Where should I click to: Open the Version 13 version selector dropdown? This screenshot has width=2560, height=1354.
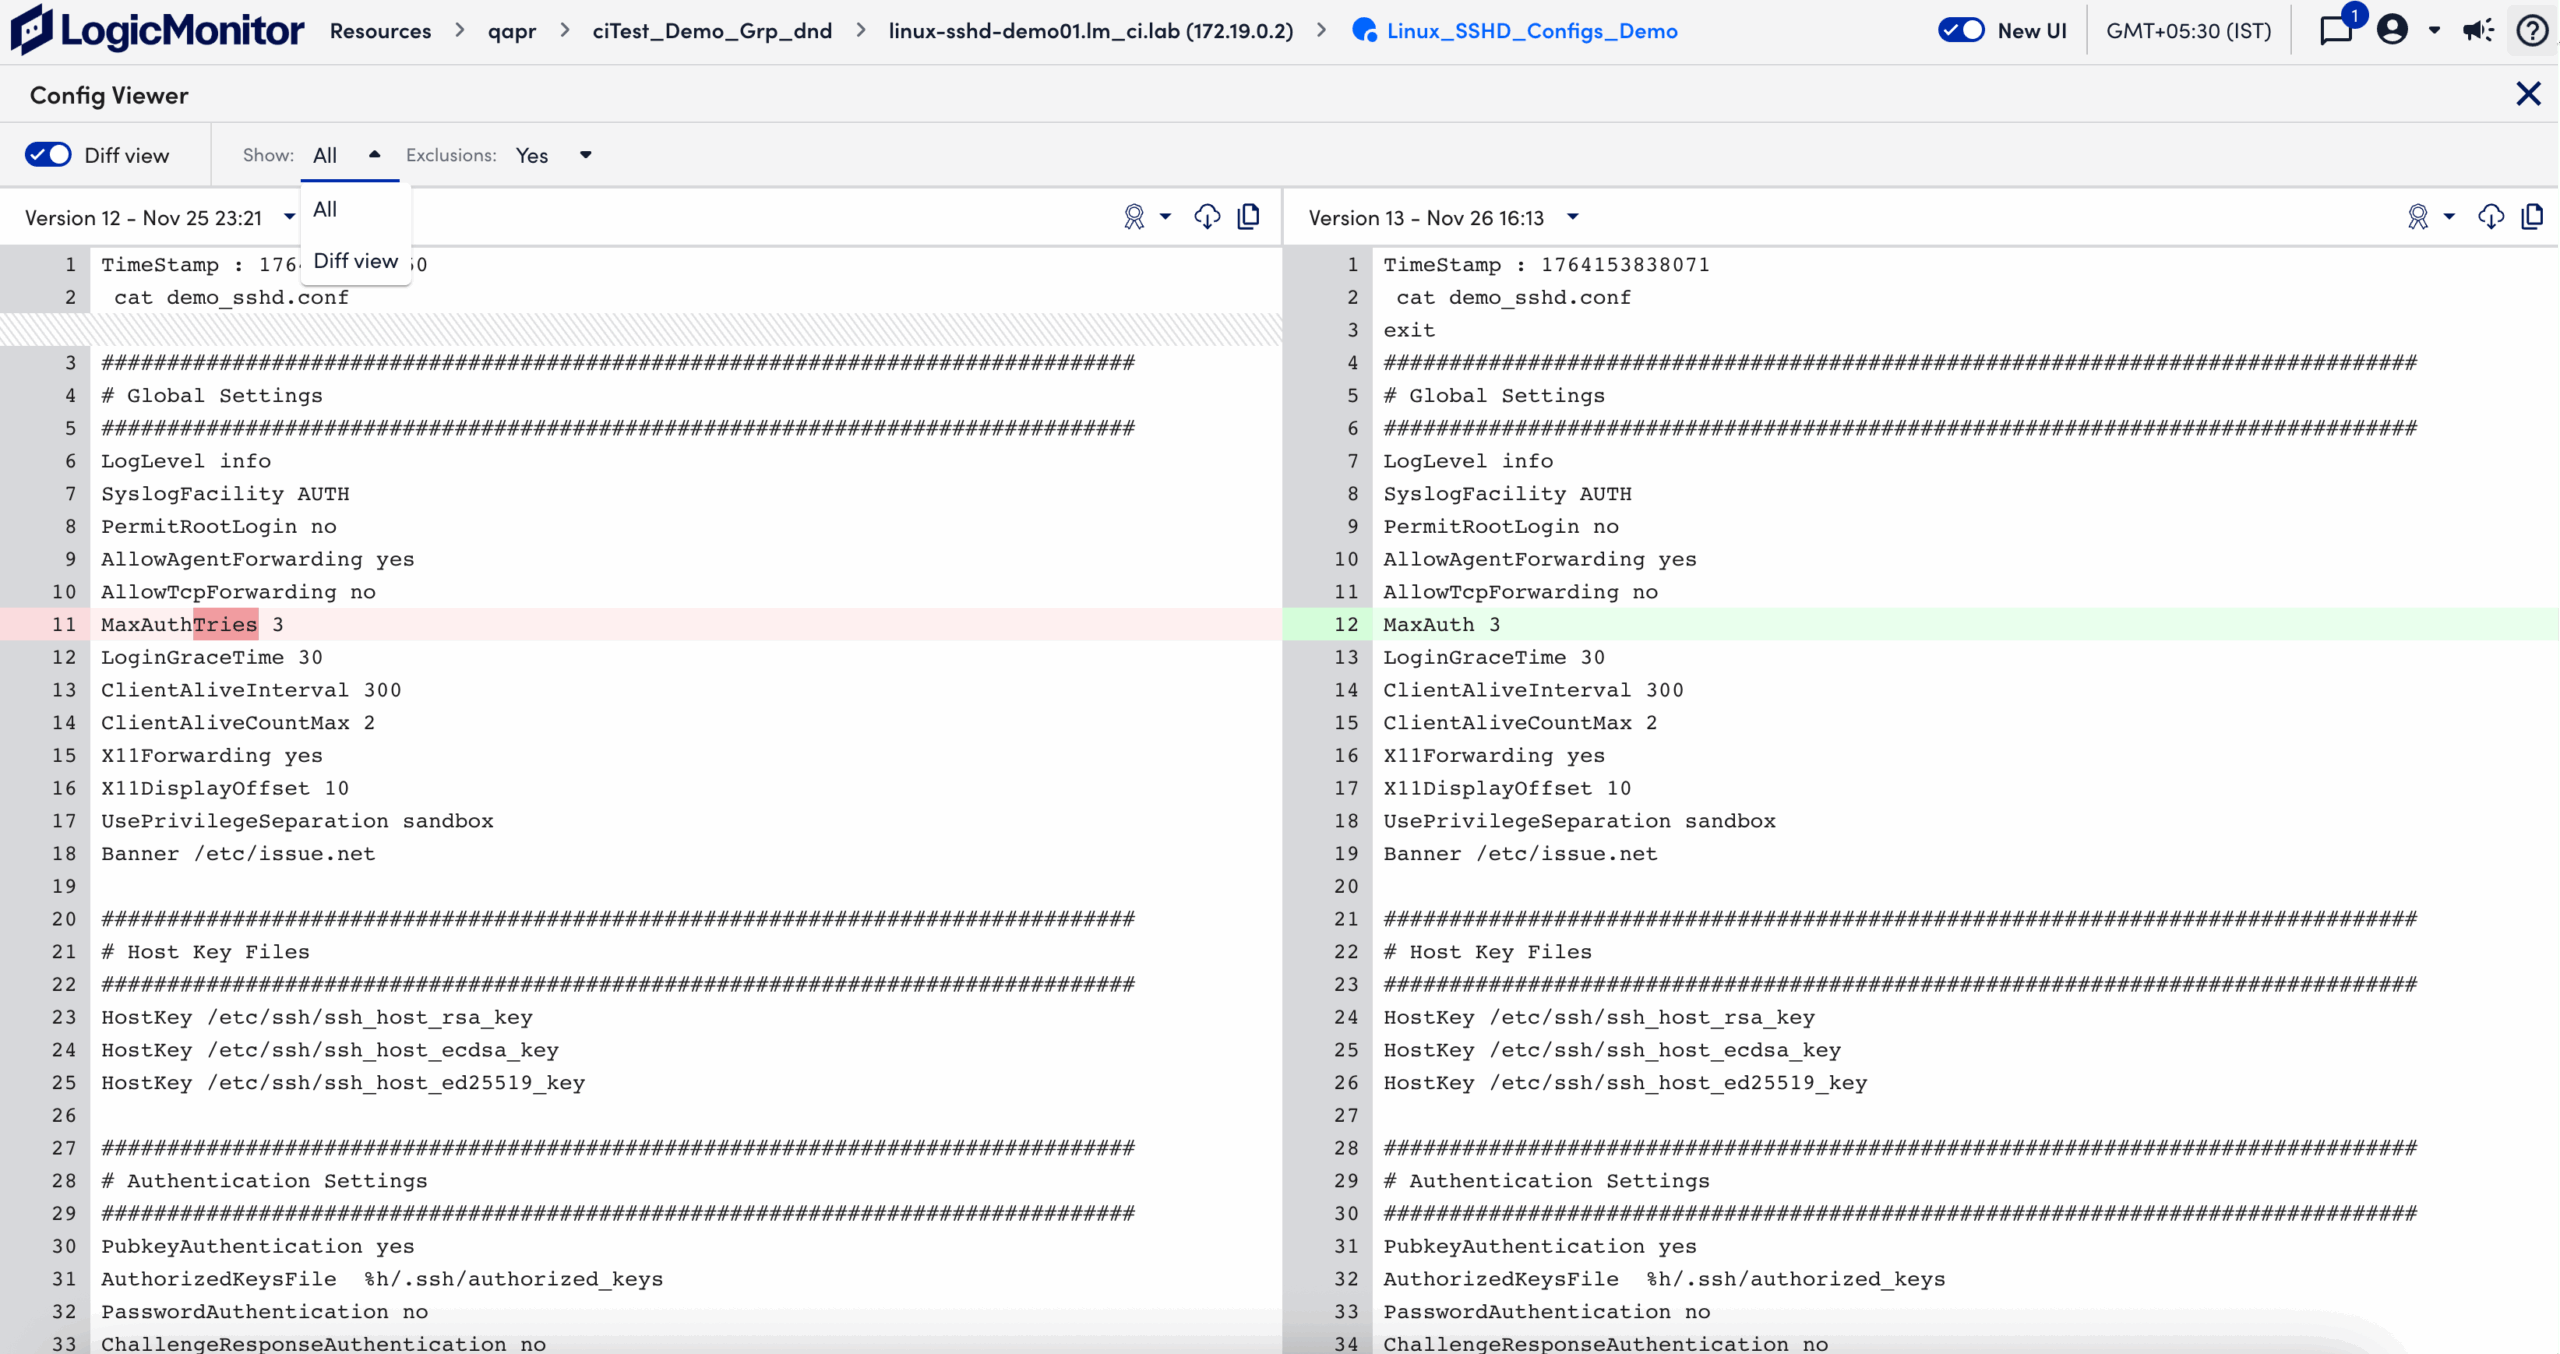pyautogui.click(x=1573, y=217)
